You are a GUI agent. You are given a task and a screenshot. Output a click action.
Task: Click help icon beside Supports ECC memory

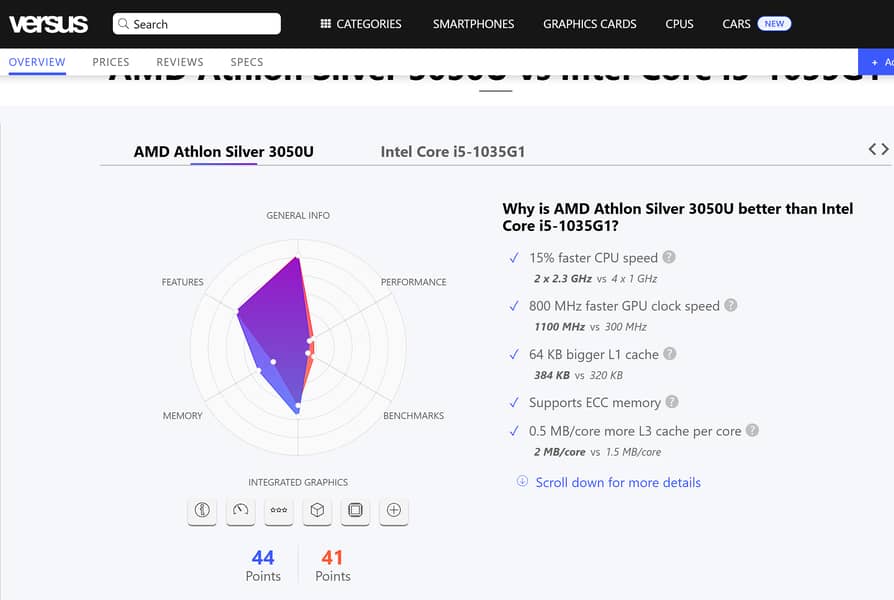click(672, 402)
